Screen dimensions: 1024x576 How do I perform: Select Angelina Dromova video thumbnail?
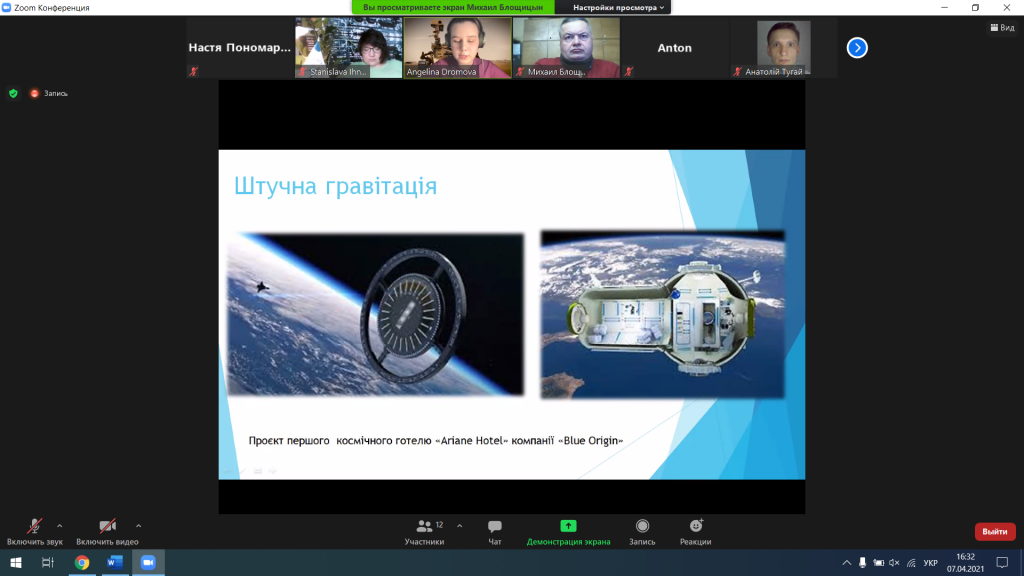tap(457, 48)
